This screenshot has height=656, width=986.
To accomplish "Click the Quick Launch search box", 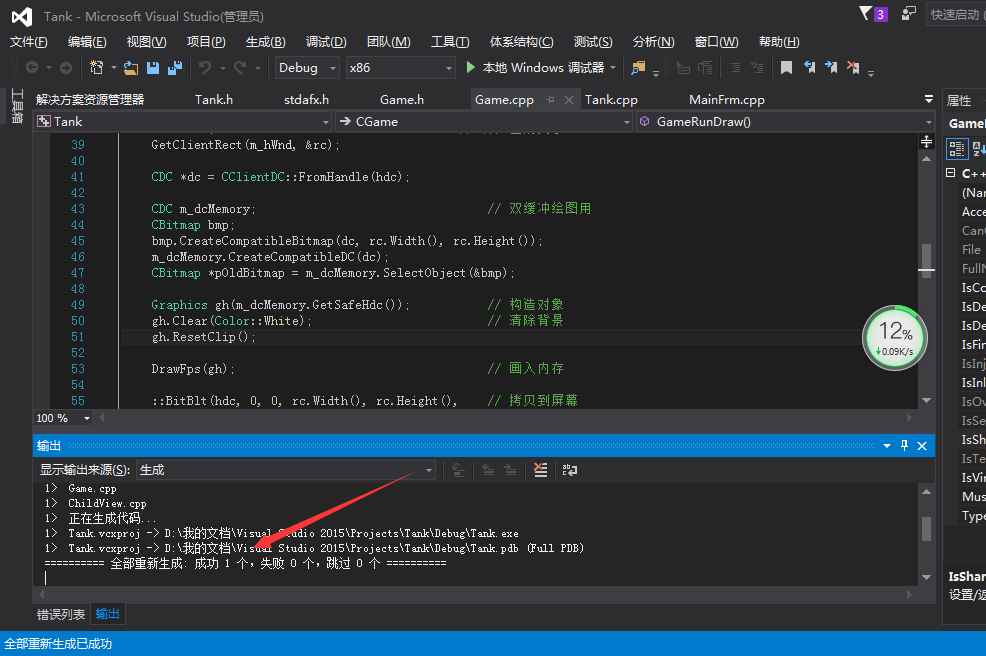I will tap(956, 14).
